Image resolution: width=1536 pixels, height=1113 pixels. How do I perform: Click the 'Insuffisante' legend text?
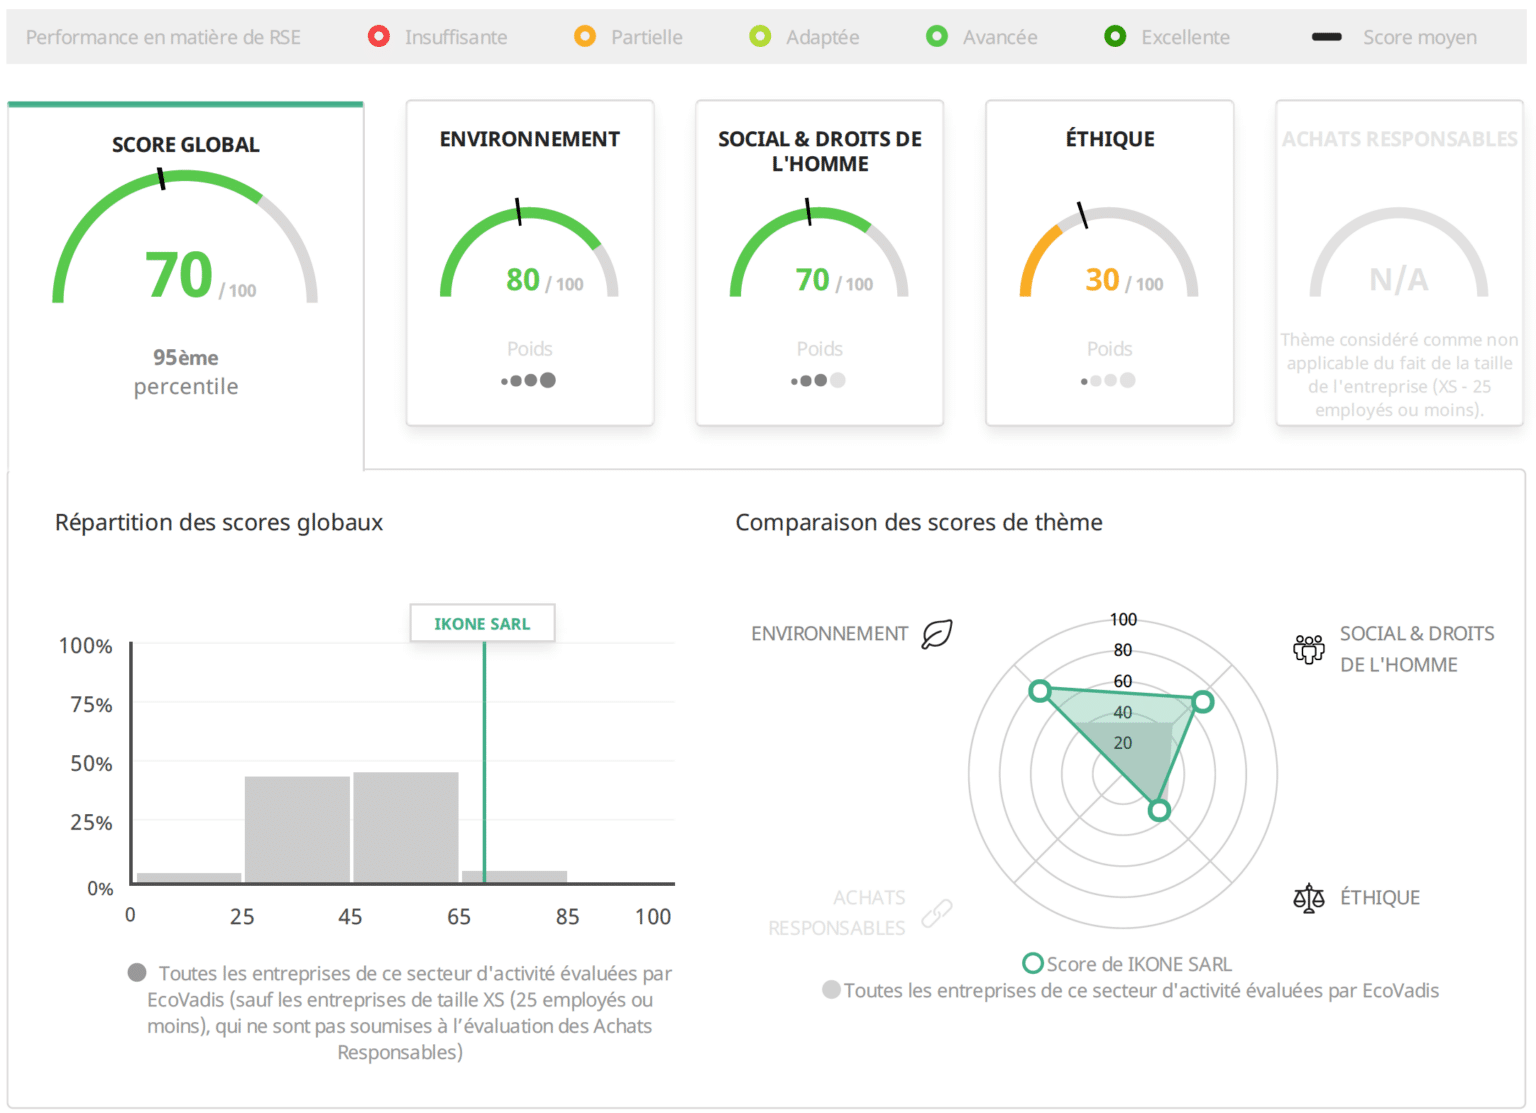[456, 37]
